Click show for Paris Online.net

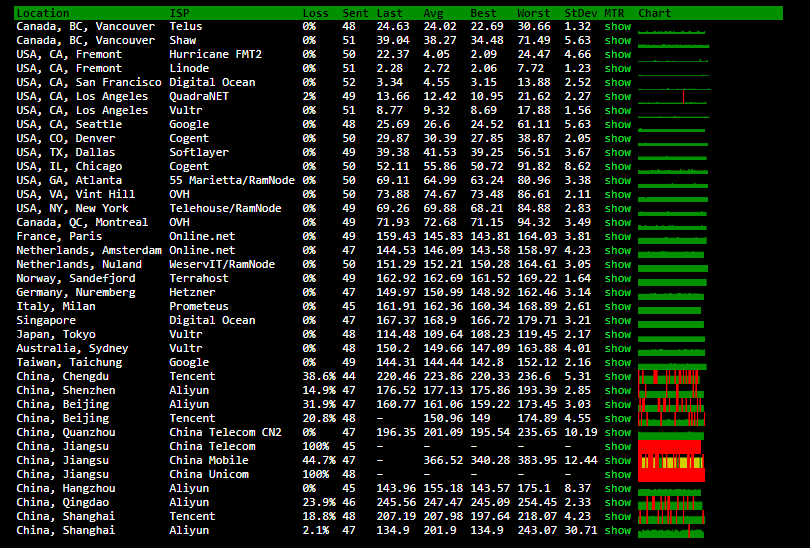pos(618,236)
